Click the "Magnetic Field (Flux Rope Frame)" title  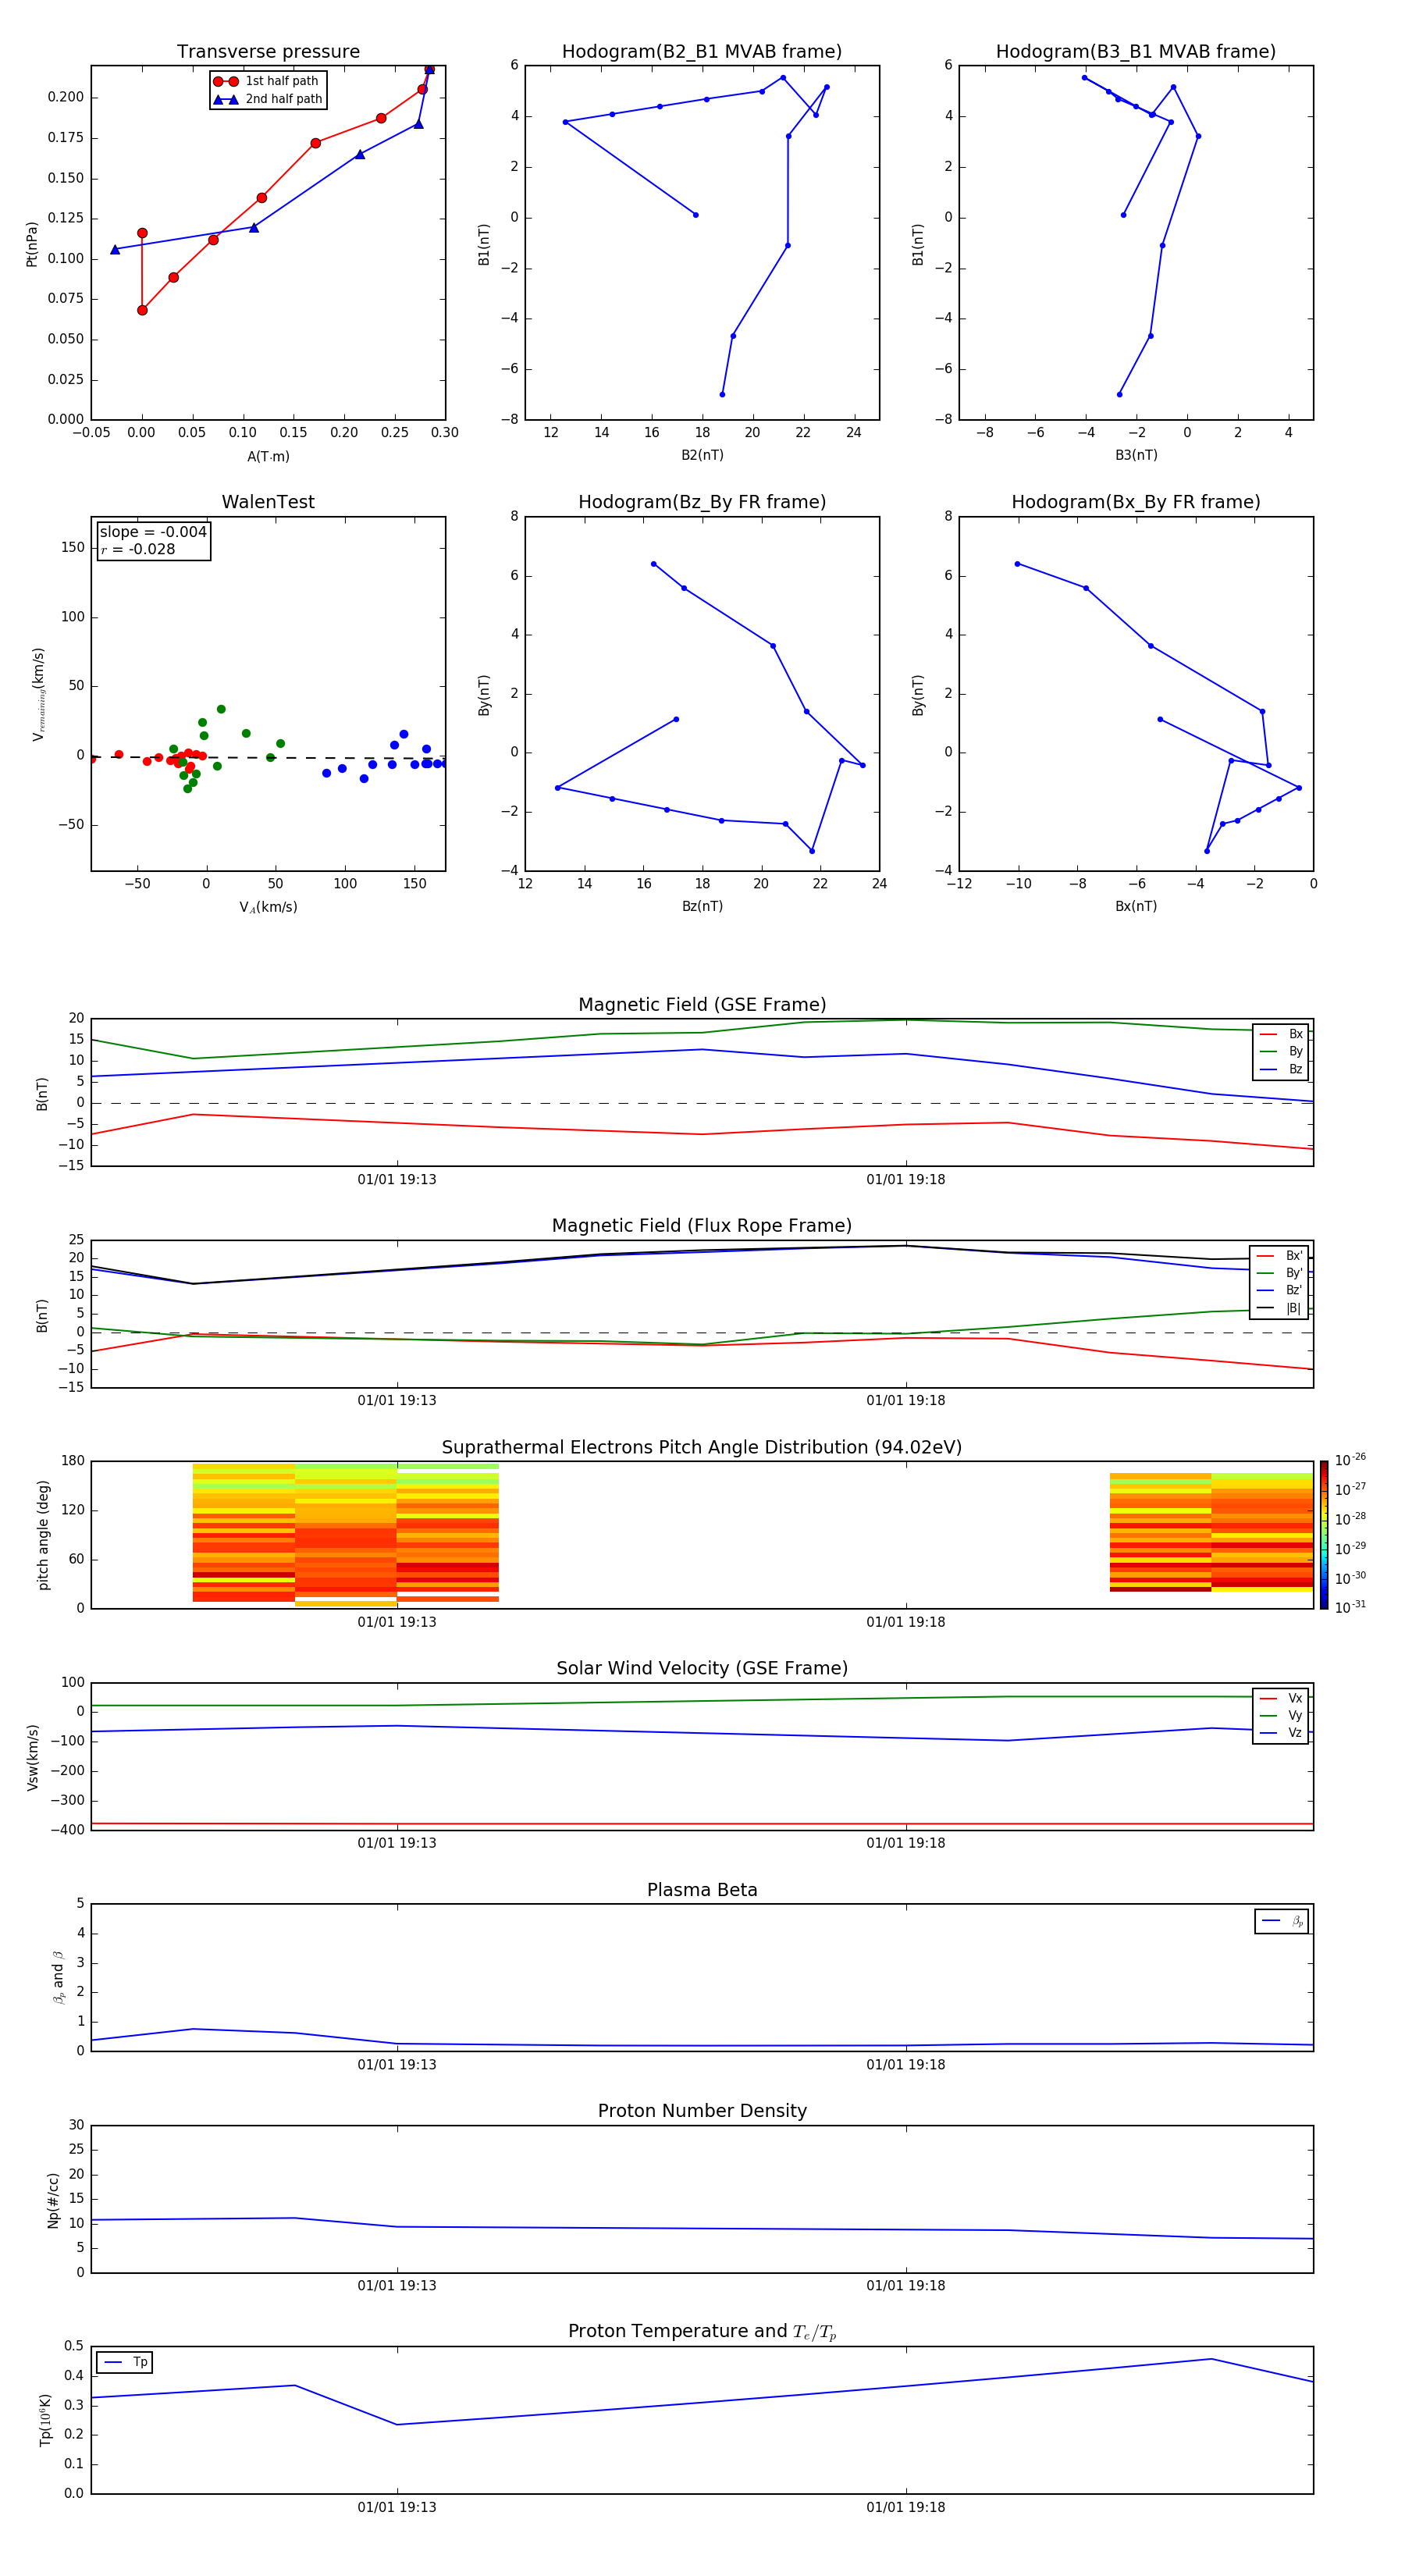(x=702, y=1226)
